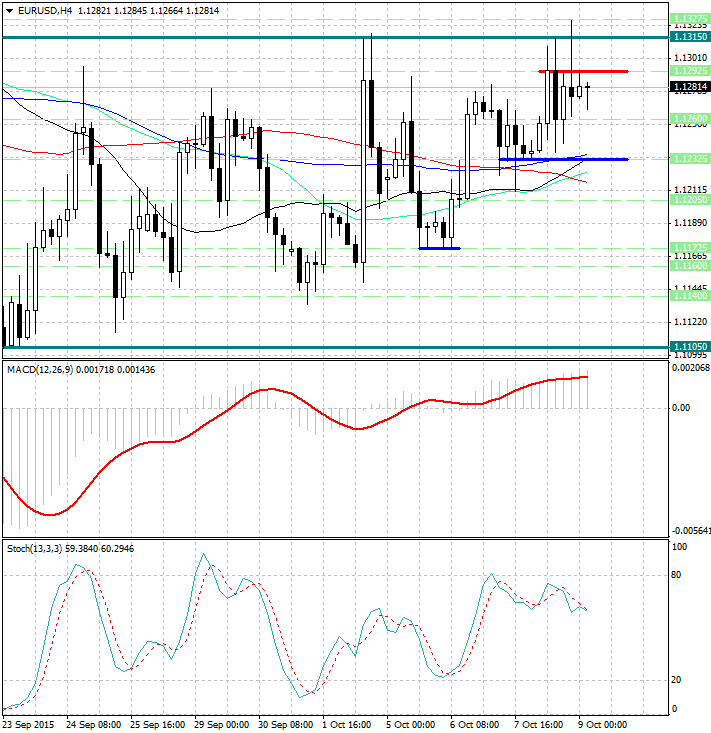Select the latest candlestick on the price chart
Image resolution: width=711 pixels, height=733 pixels.
click(588, 89)
